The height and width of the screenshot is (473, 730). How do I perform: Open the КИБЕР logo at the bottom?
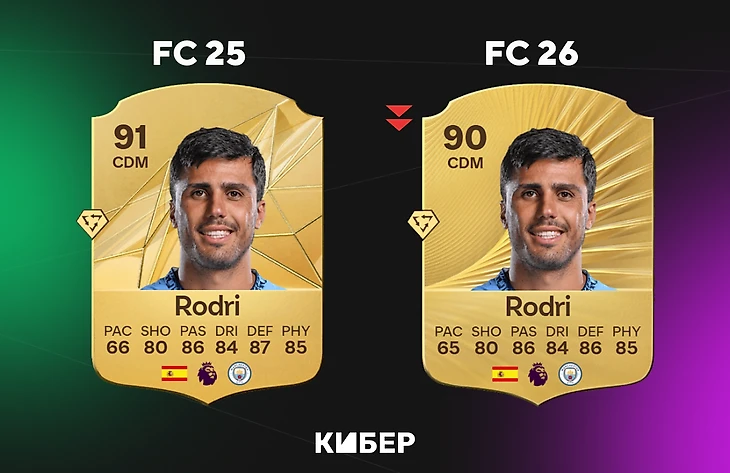coord(365,442)
